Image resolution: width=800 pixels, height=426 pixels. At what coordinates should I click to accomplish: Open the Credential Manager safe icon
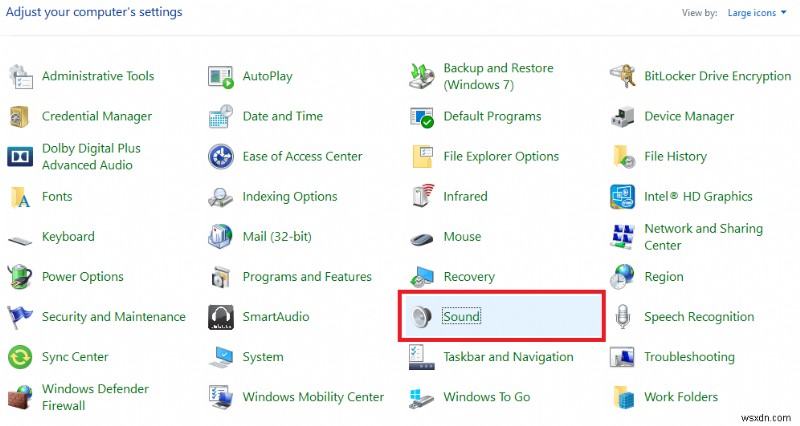pos(20,117)
